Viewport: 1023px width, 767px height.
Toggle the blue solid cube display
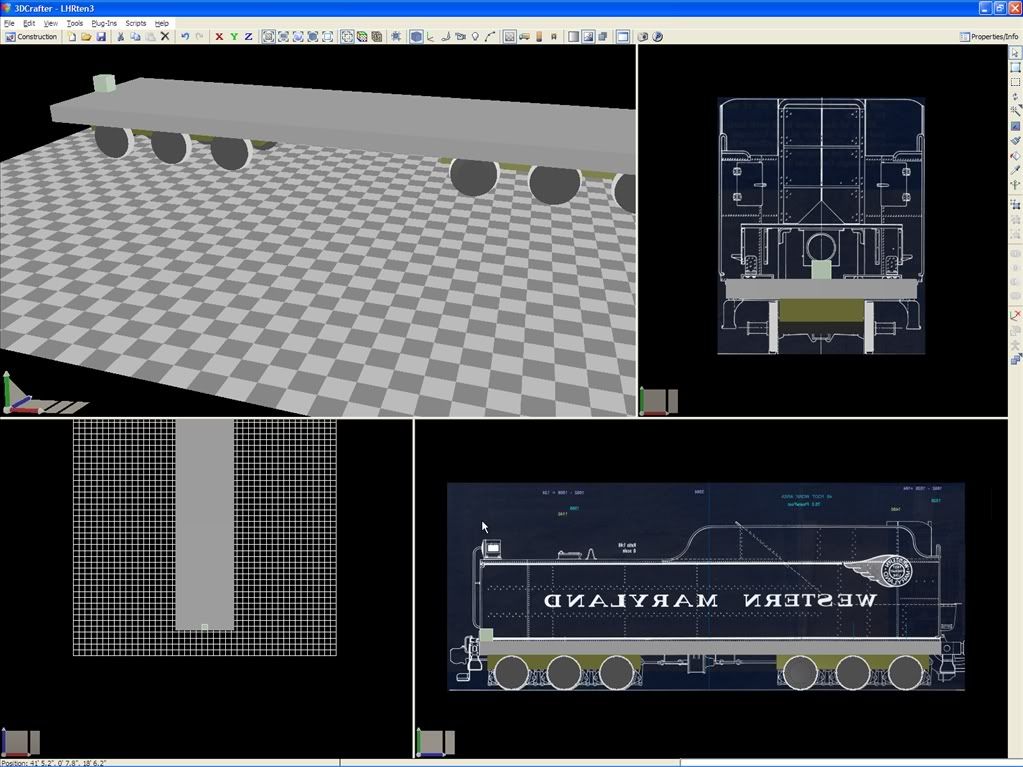[416, 37]
